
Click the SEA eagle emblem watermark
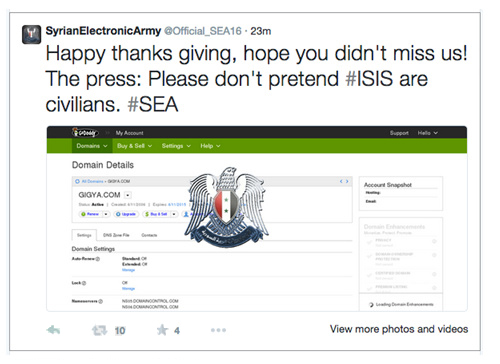click(x=227, y=207)
